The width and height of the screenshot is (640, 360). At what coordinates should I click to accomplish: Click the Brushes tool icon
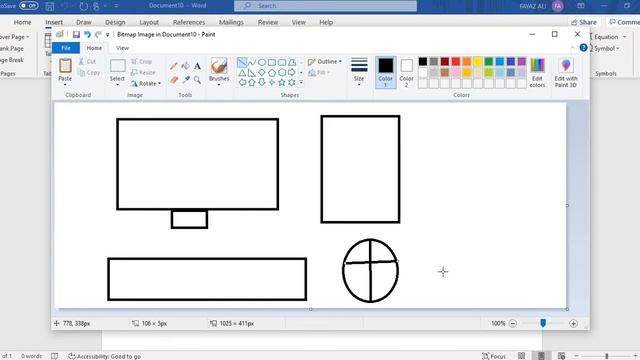219,66
